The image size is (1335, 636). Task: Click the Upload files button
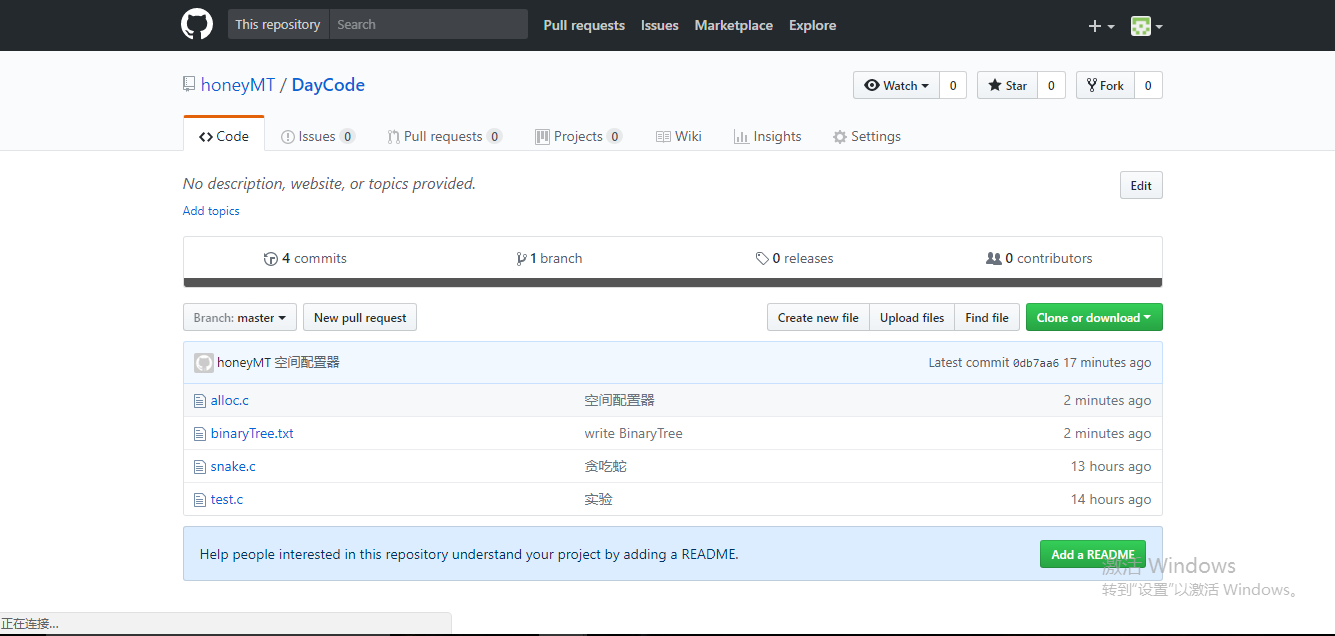912,318
